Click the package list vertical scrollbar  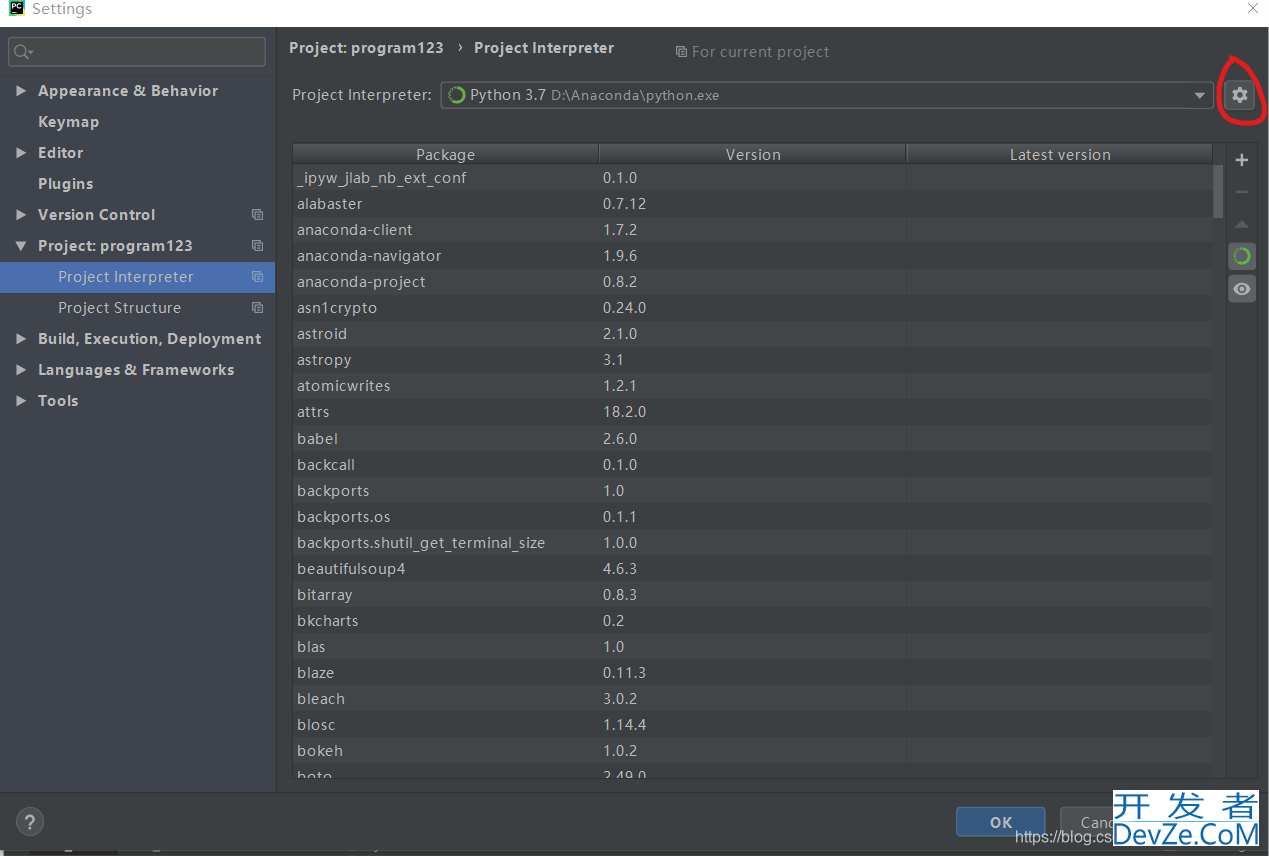click(1218, 190)
